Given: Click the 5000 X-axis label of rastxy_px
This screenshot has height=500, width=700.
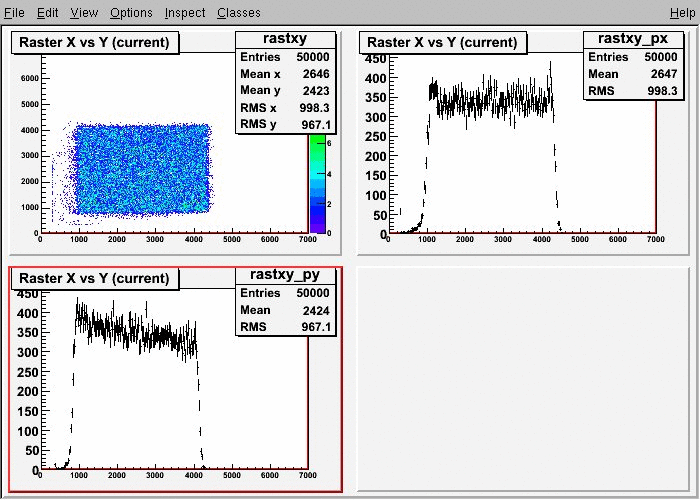Looking at the screenshot, I should coord(579,239).
